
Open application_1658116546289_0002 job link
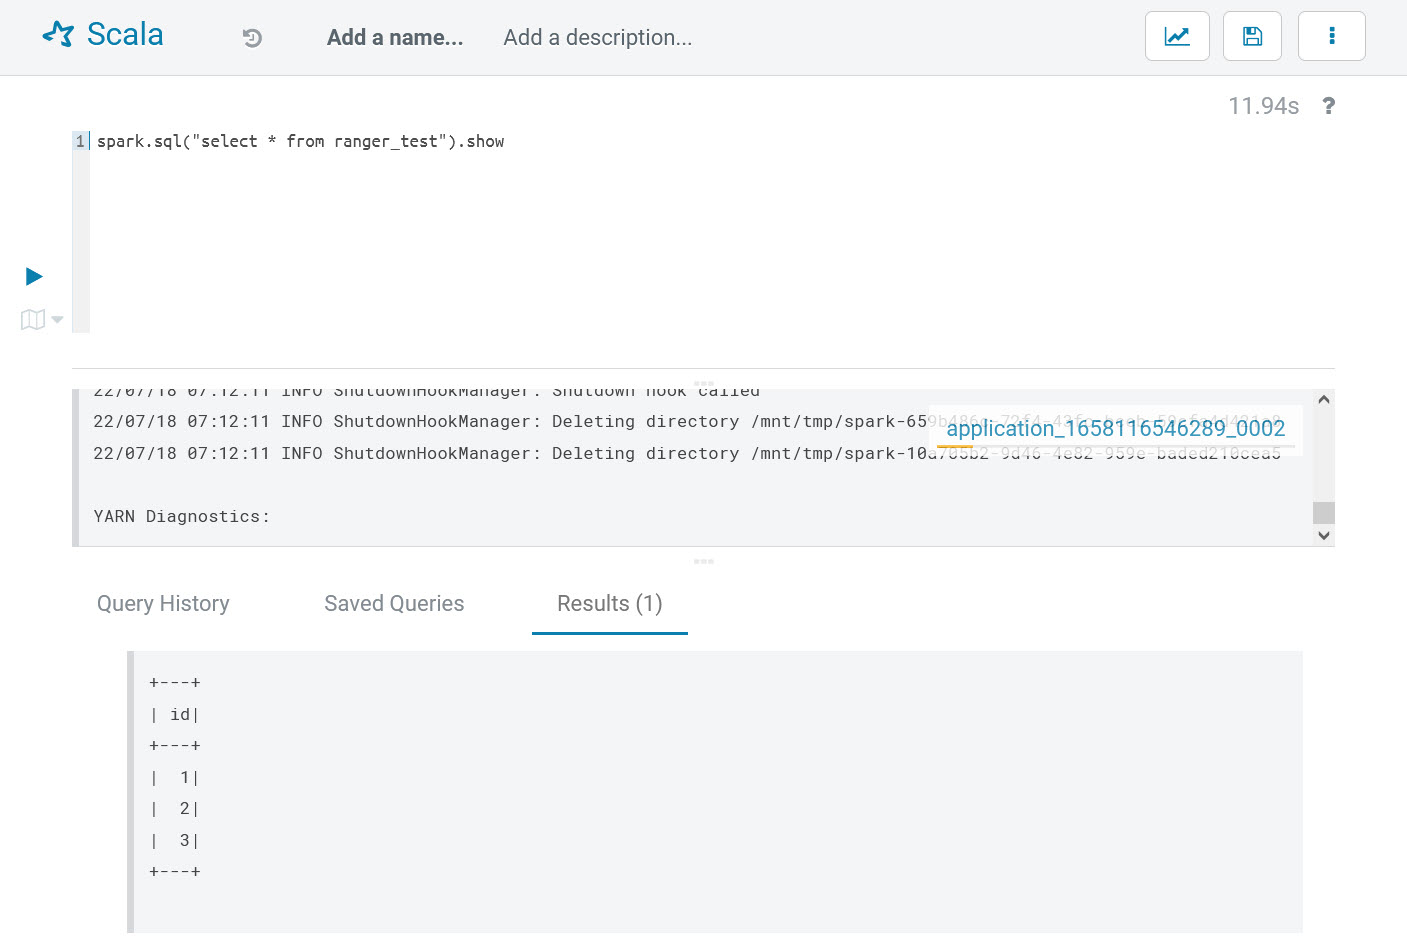pos(1115,429)
